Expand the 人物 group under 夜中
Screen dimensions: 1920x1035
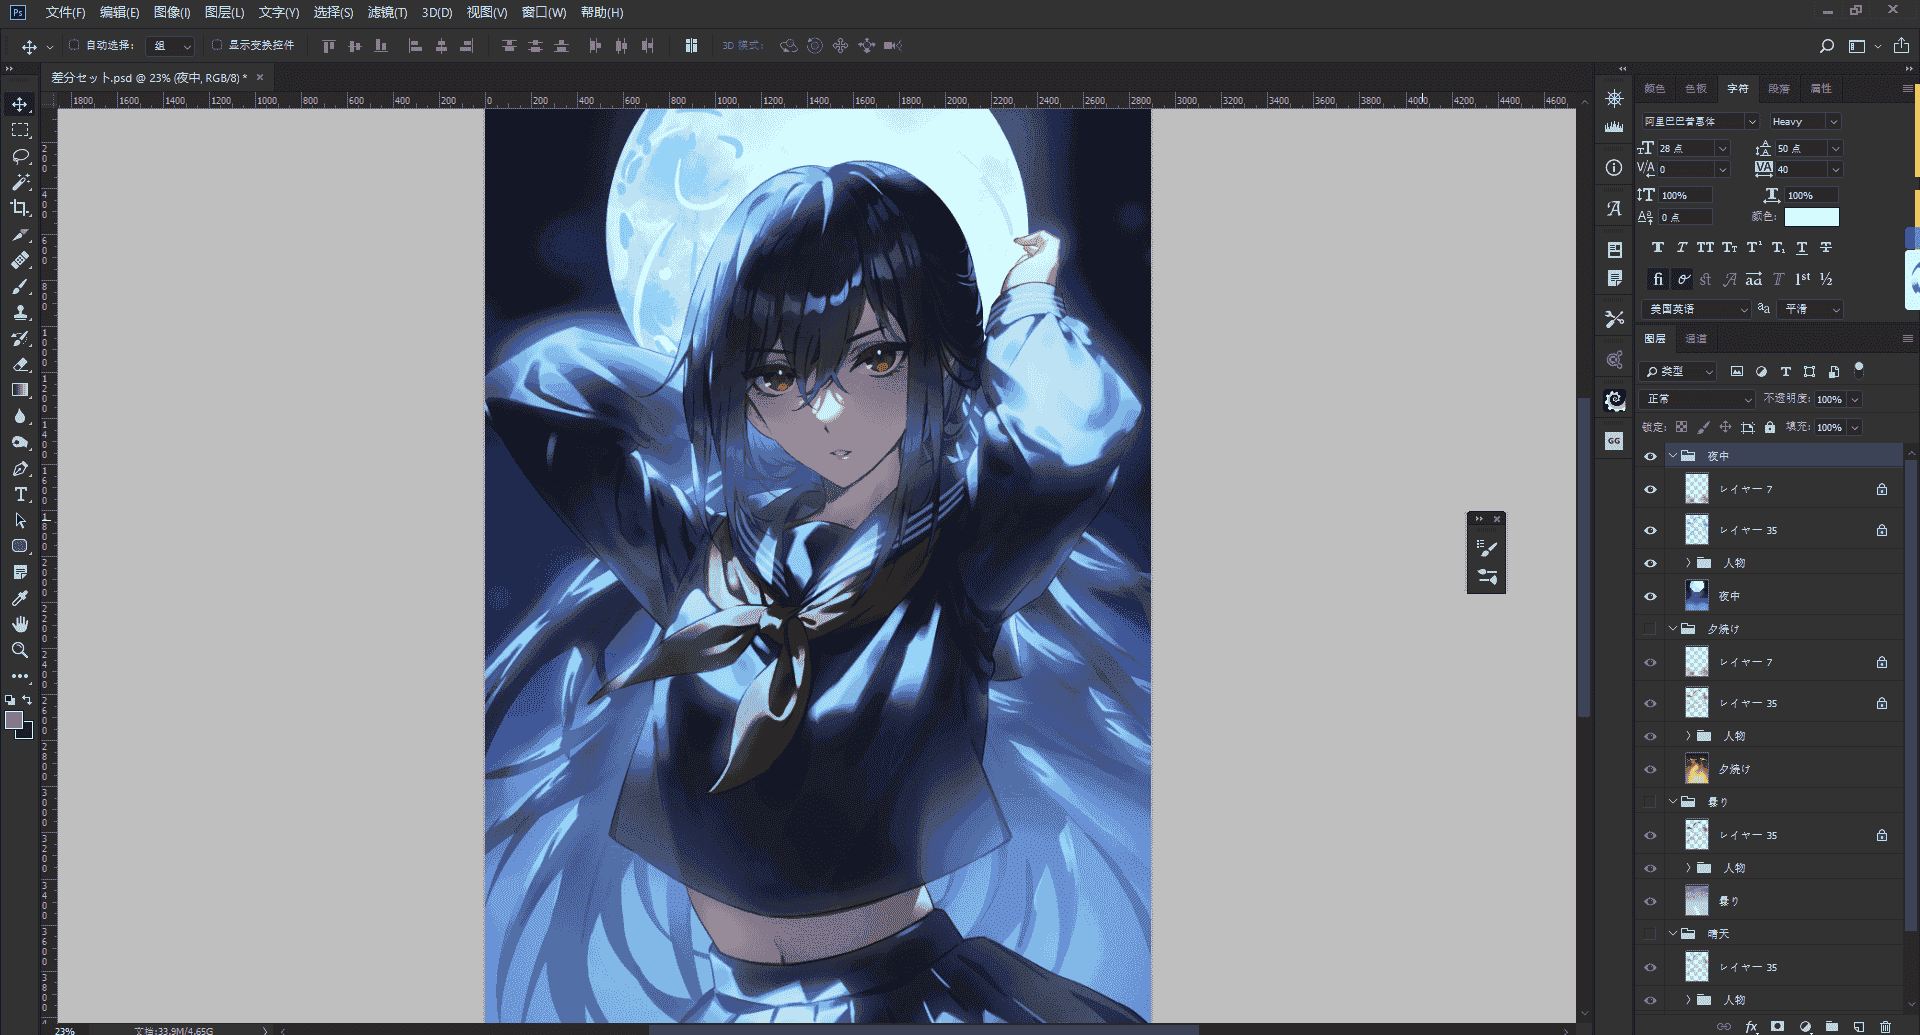pos(1689,563)
